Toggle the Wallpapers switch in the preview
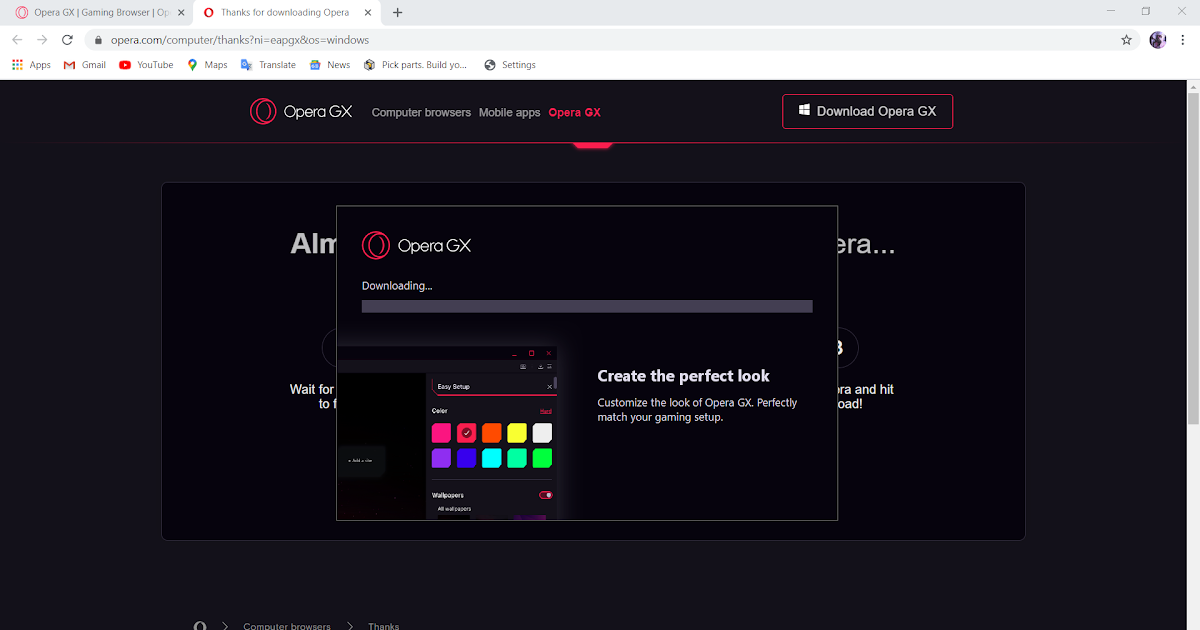Viewport: 1200px width, 630px height. tap(546, 495)
